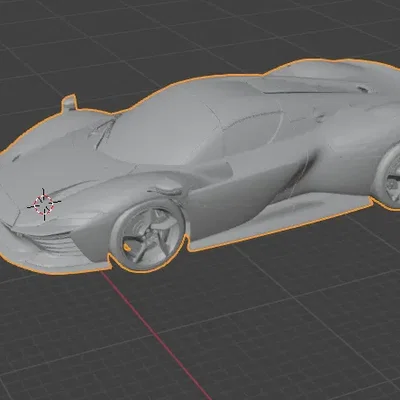The image size is (400, 400).
Task: Click the 3D cursor on the car hood
Action: point(44,204)
